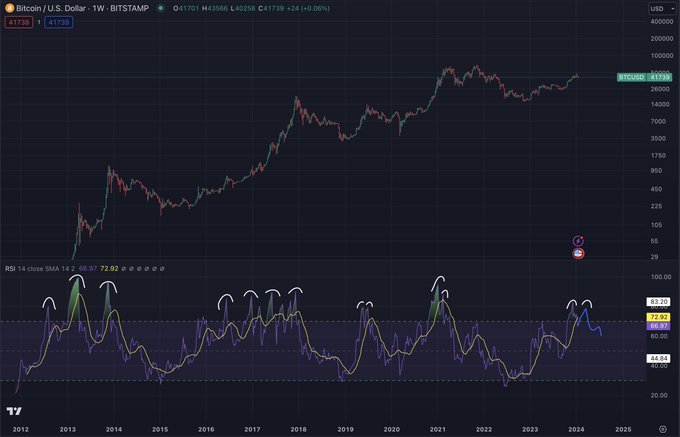Click the US flag economic event marker
Viewport: 680px width, 437px height.
578,254
